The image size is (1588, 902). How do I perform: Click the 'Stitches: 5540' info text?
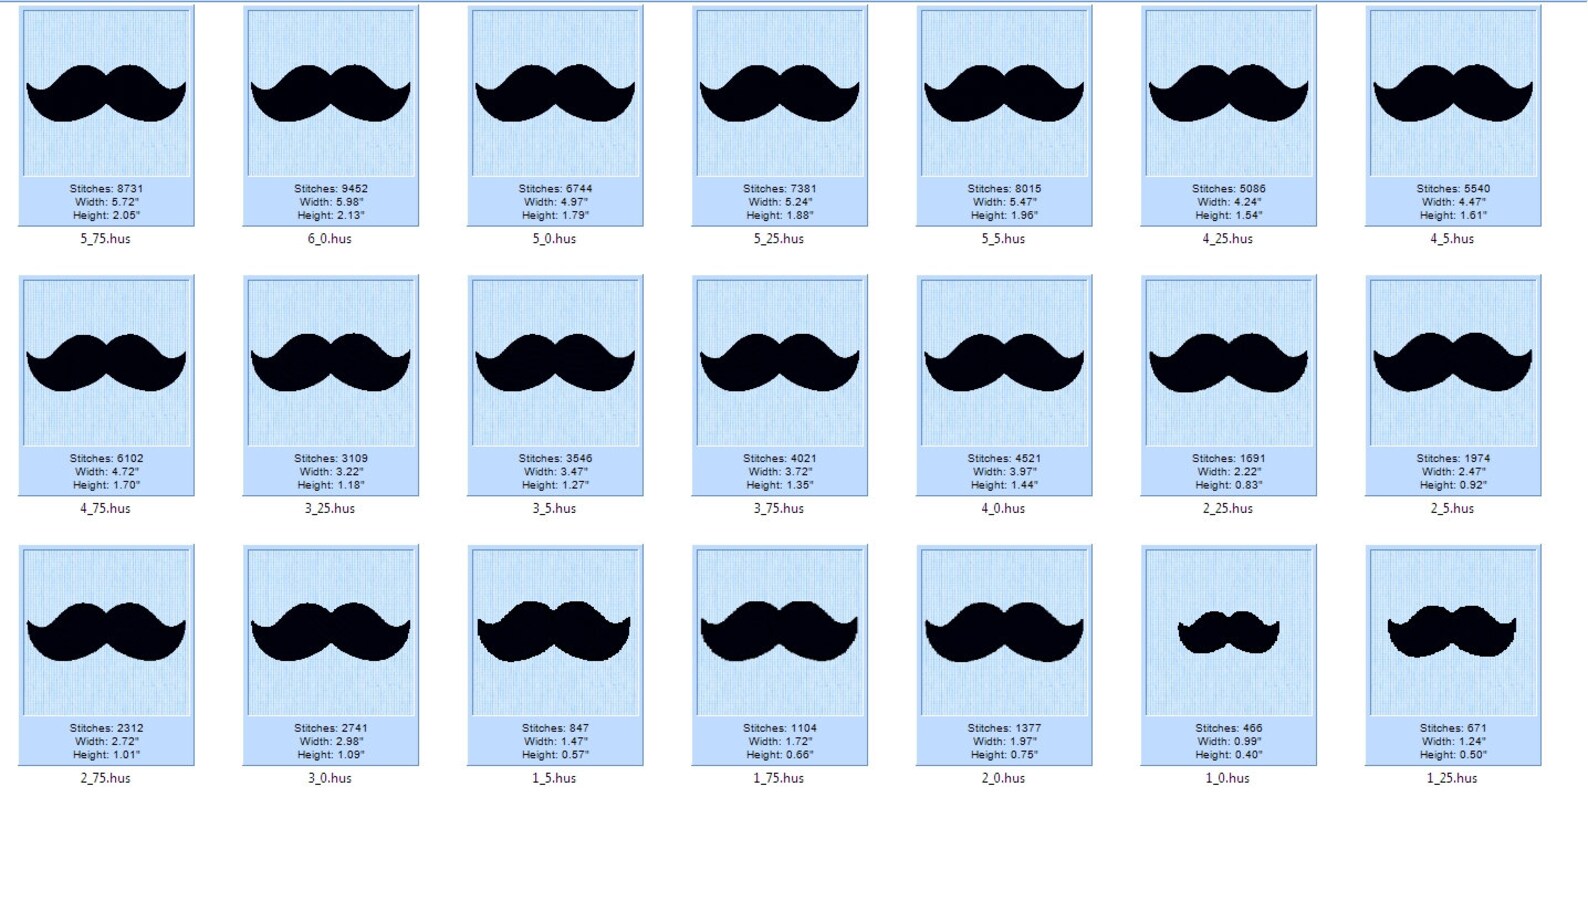1453,188
